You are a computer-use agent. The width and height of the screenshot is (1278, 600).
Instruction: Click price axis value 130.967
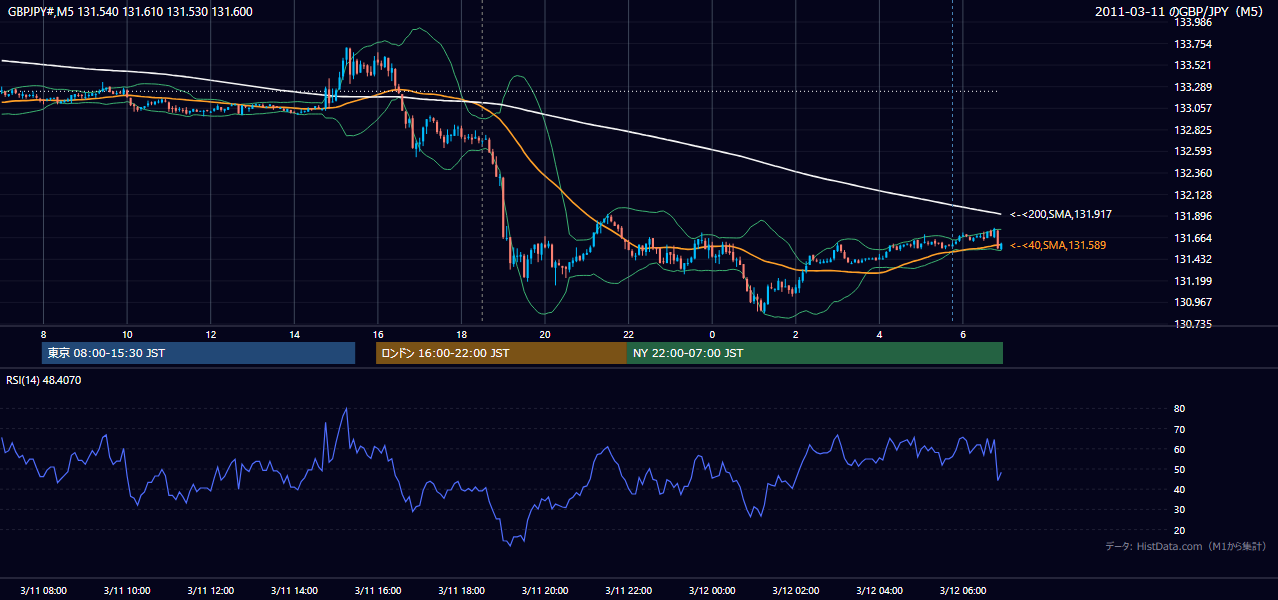(x=1193, y=302)
